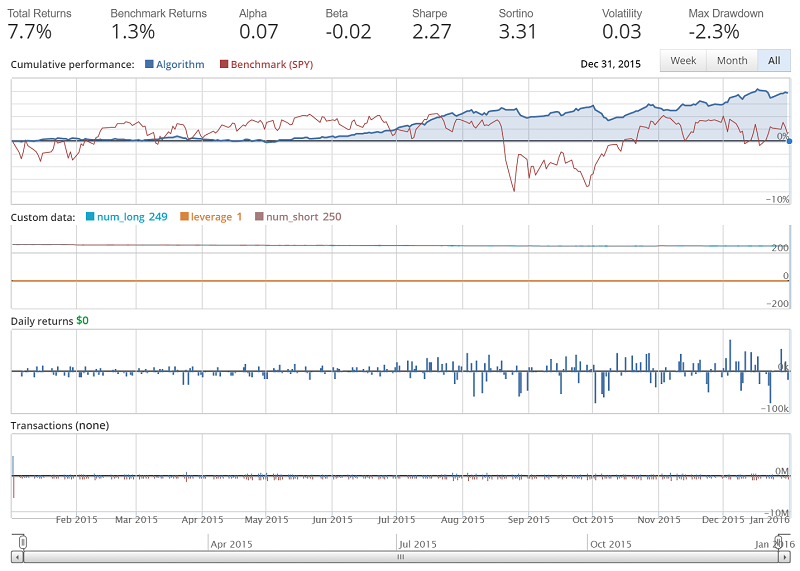Image resolution: width=800 pixels, height=571 pixels.
Task: Switch chart range to Week
Action: point(683,61)
